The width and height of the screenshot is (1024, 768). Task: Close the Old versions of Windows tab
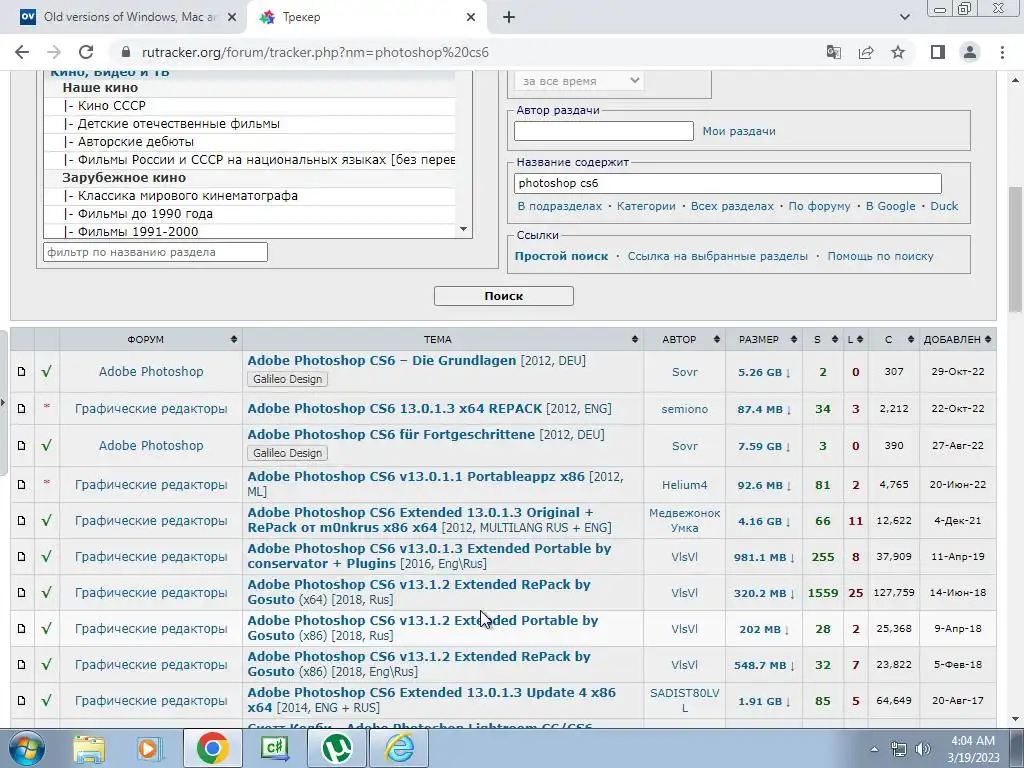point(232,17)
